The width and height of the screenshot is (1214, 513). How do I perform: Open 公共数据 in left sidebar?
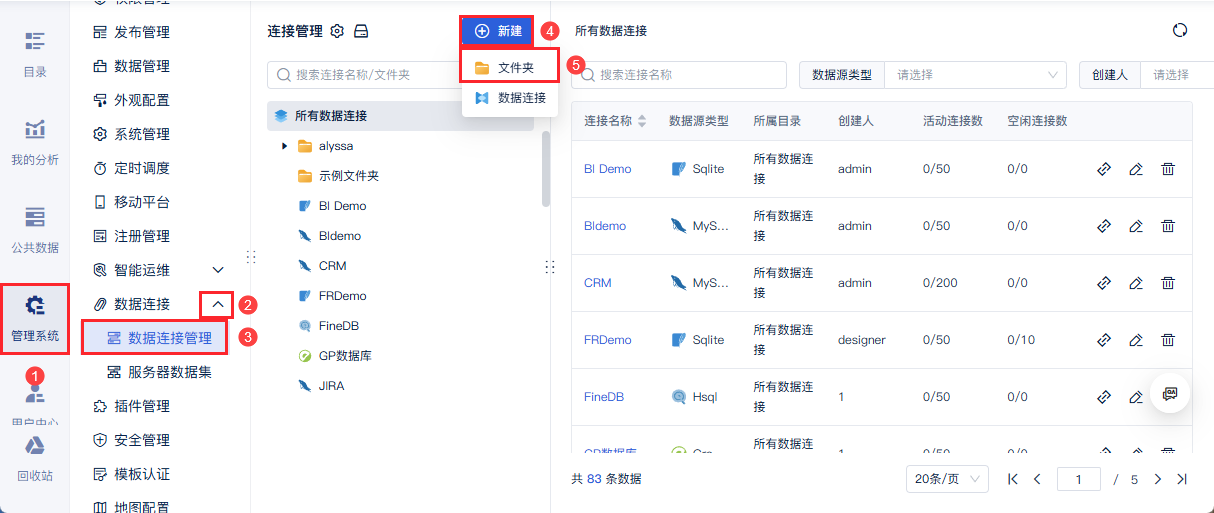(x=35, y=229)
